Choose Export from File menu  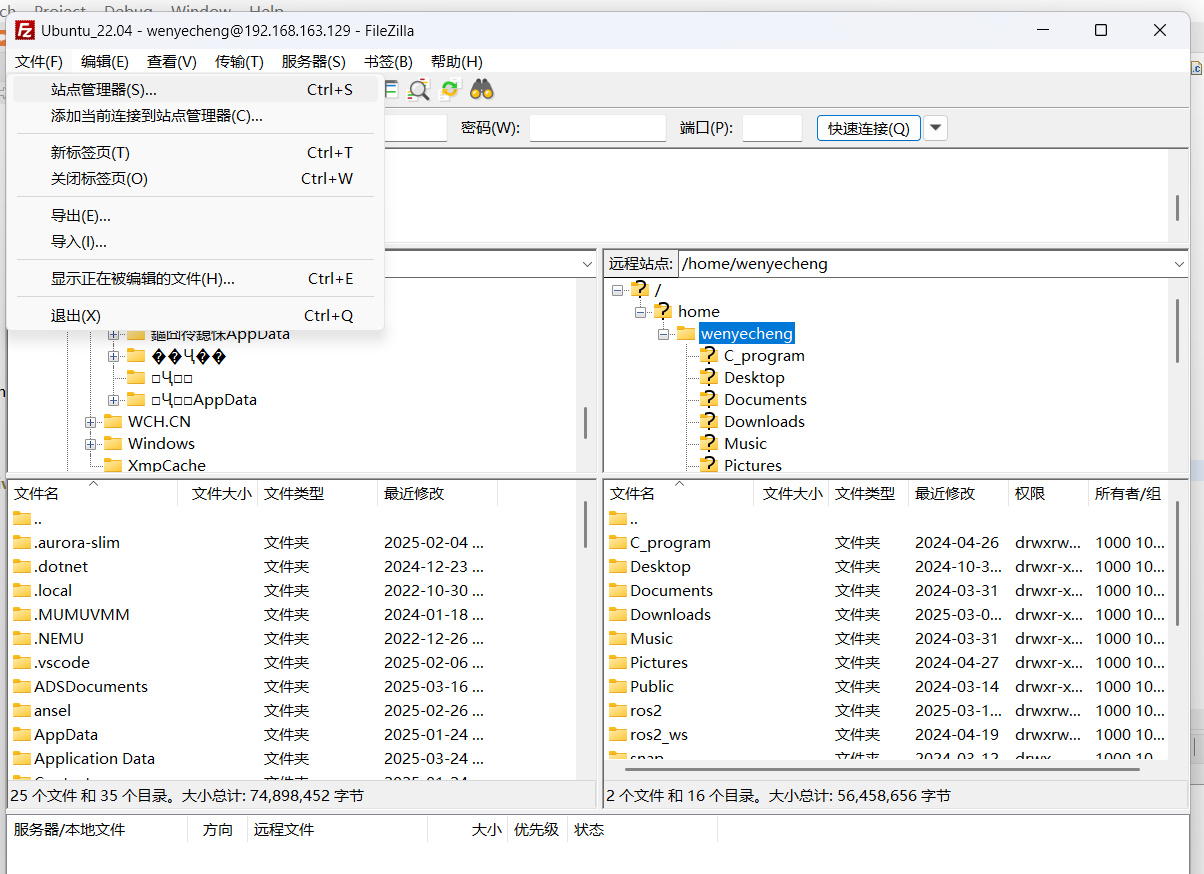pos(194,216)
